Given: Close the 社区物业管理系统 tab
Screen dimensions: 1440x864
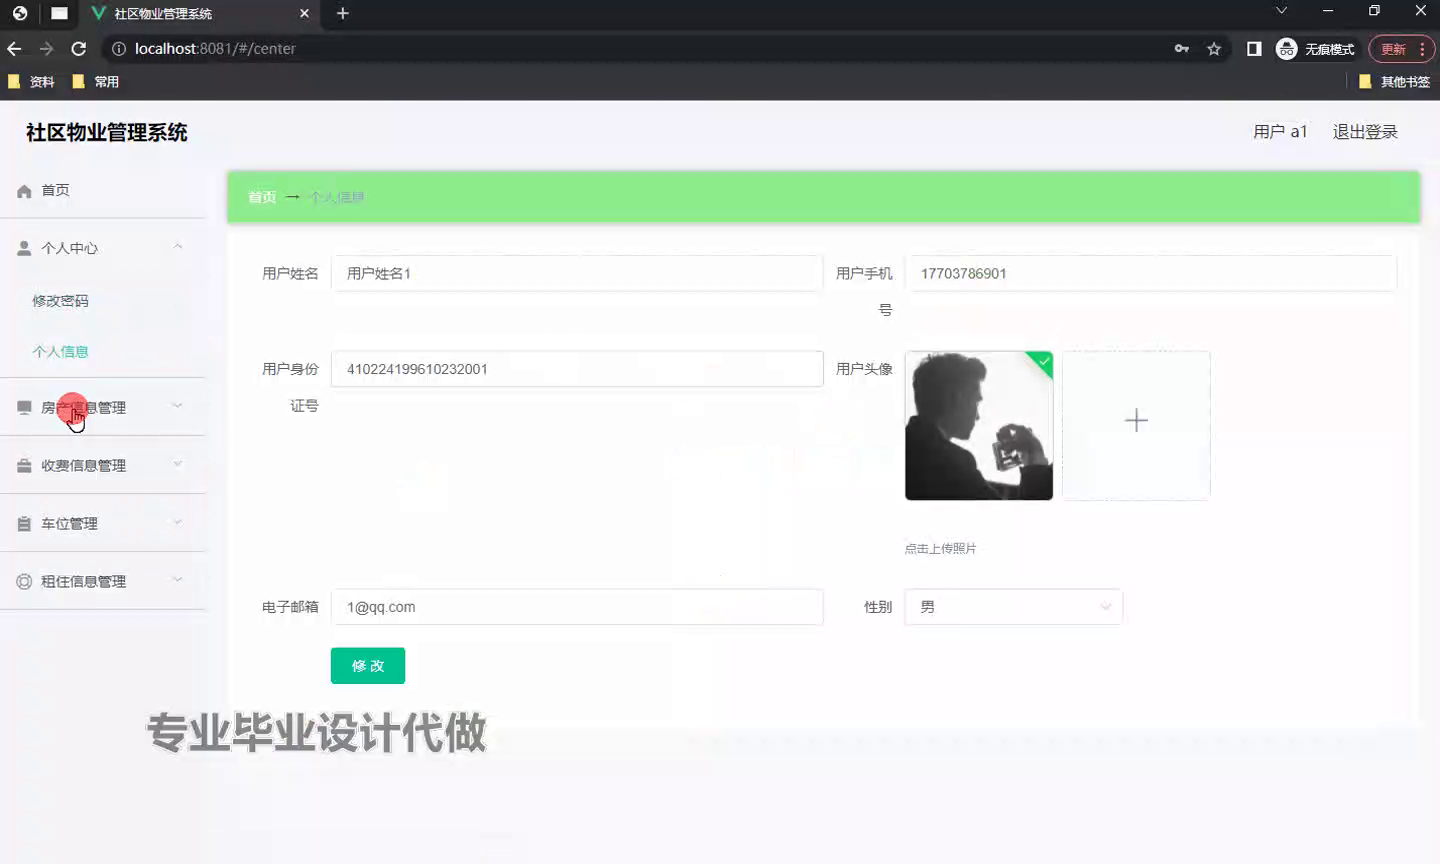Looking at the screenshot, I should coord(304,13).
